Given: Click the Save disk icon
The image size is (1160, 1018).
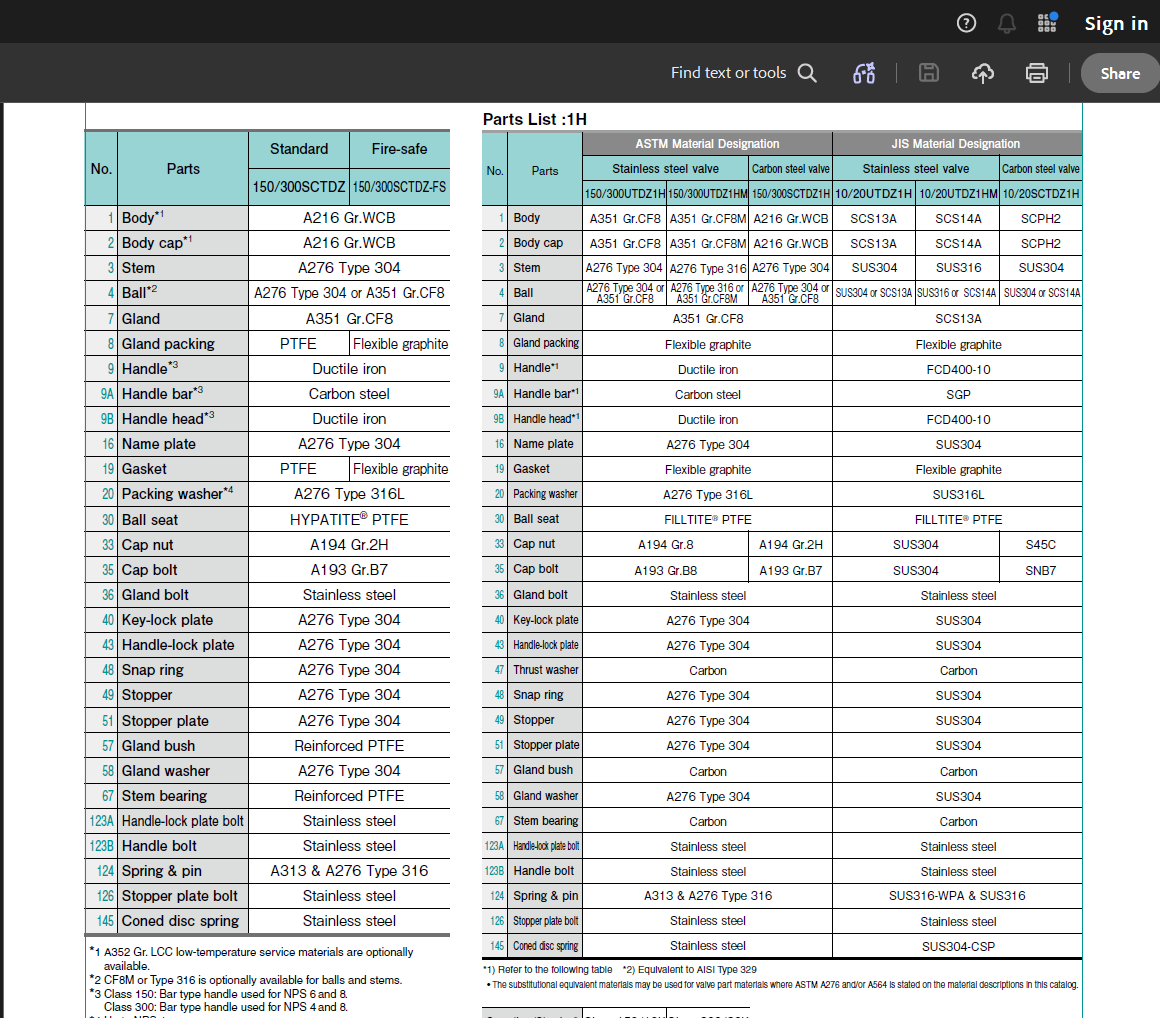Looking at the screenshot, I should tap(928, 73).
